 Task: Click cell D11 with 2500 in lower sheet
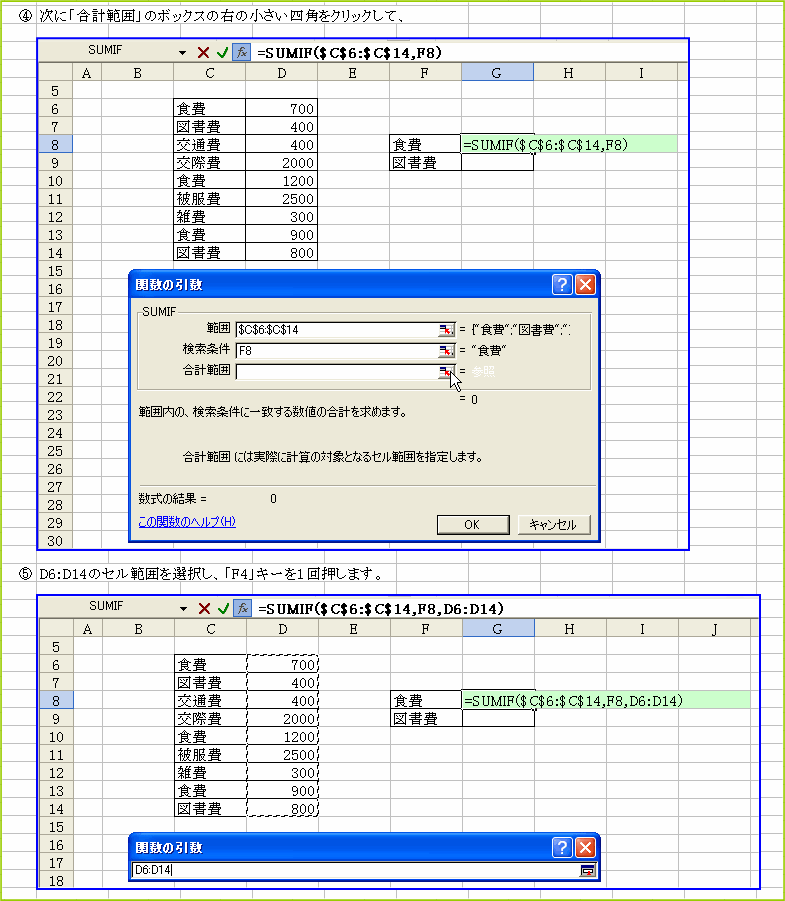283,755
